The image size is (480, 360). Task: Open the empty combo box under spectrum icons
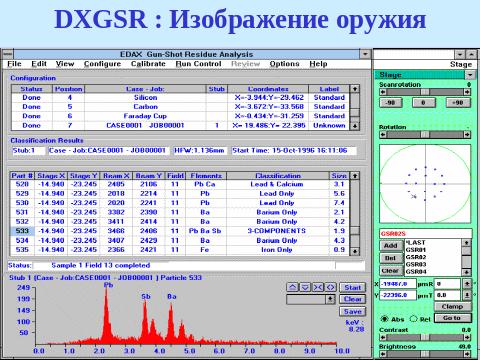(311, 299)
